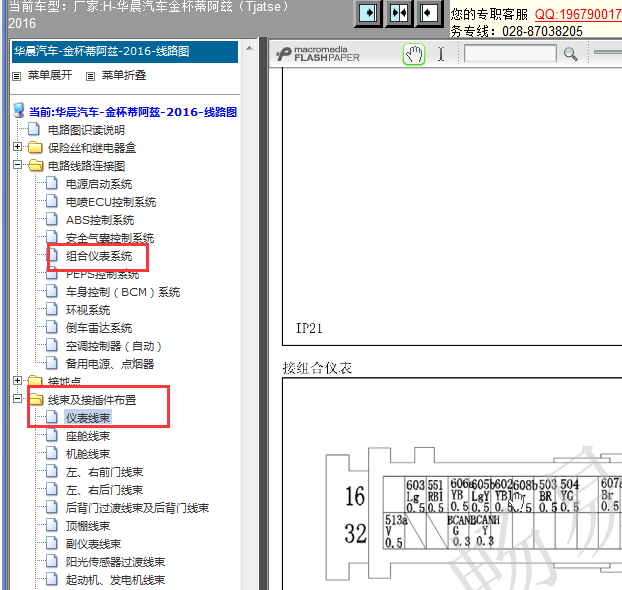622x590 pixels.
Task: Select the 电路线路连接图 folder label
Action: tap(86, 166)
